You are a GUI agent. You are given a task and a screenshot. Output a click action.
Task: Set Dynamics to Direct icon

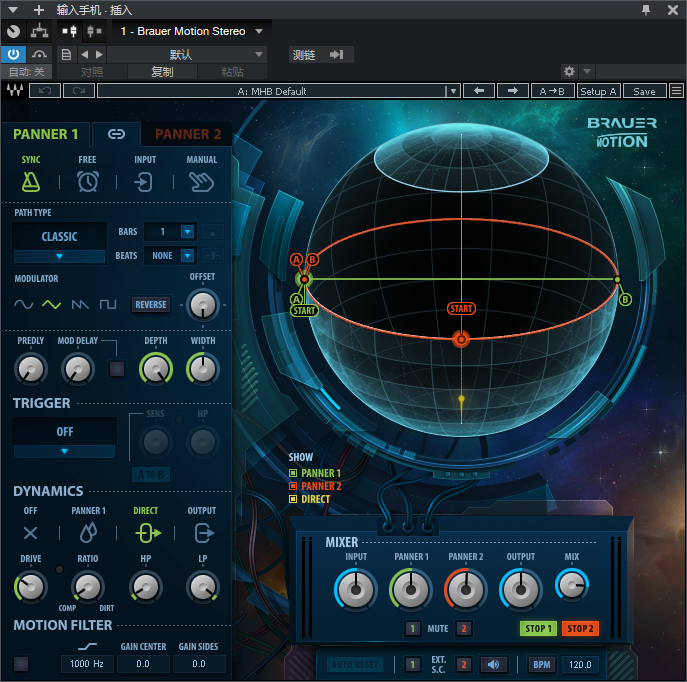148,533
